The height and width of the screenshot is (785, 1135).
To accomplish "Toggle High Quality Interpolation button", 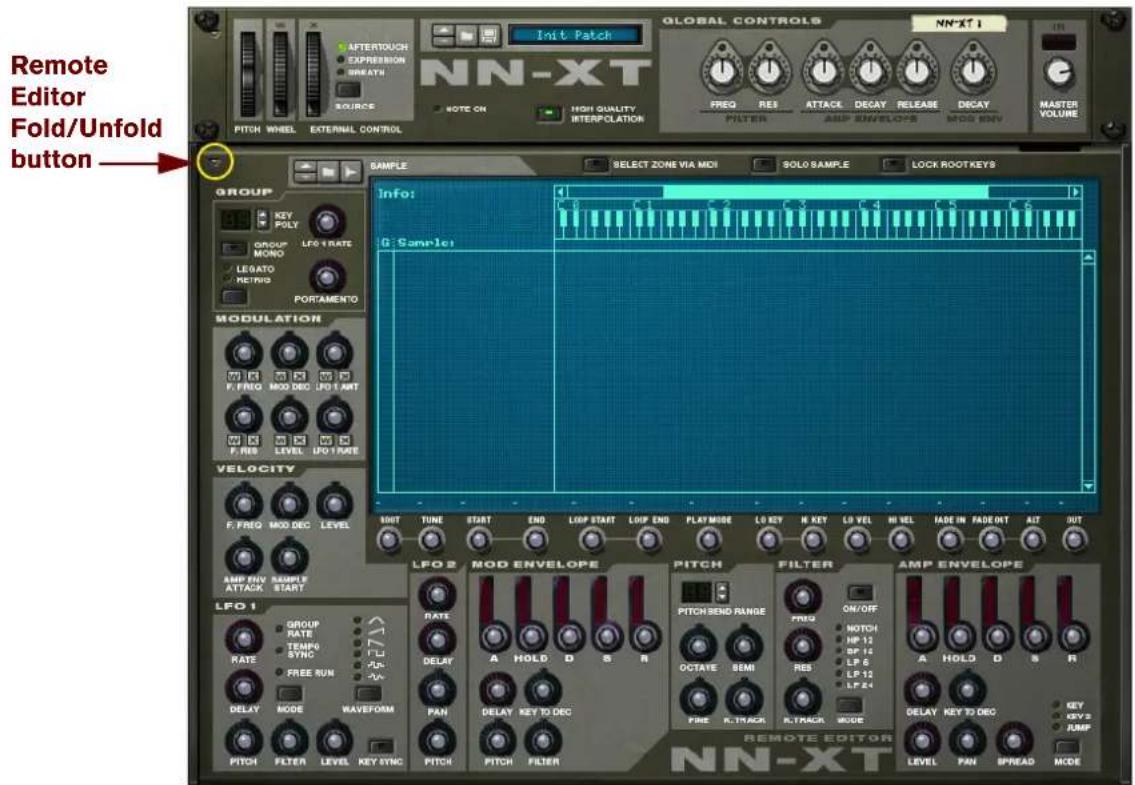I will [x=549, y=114].
